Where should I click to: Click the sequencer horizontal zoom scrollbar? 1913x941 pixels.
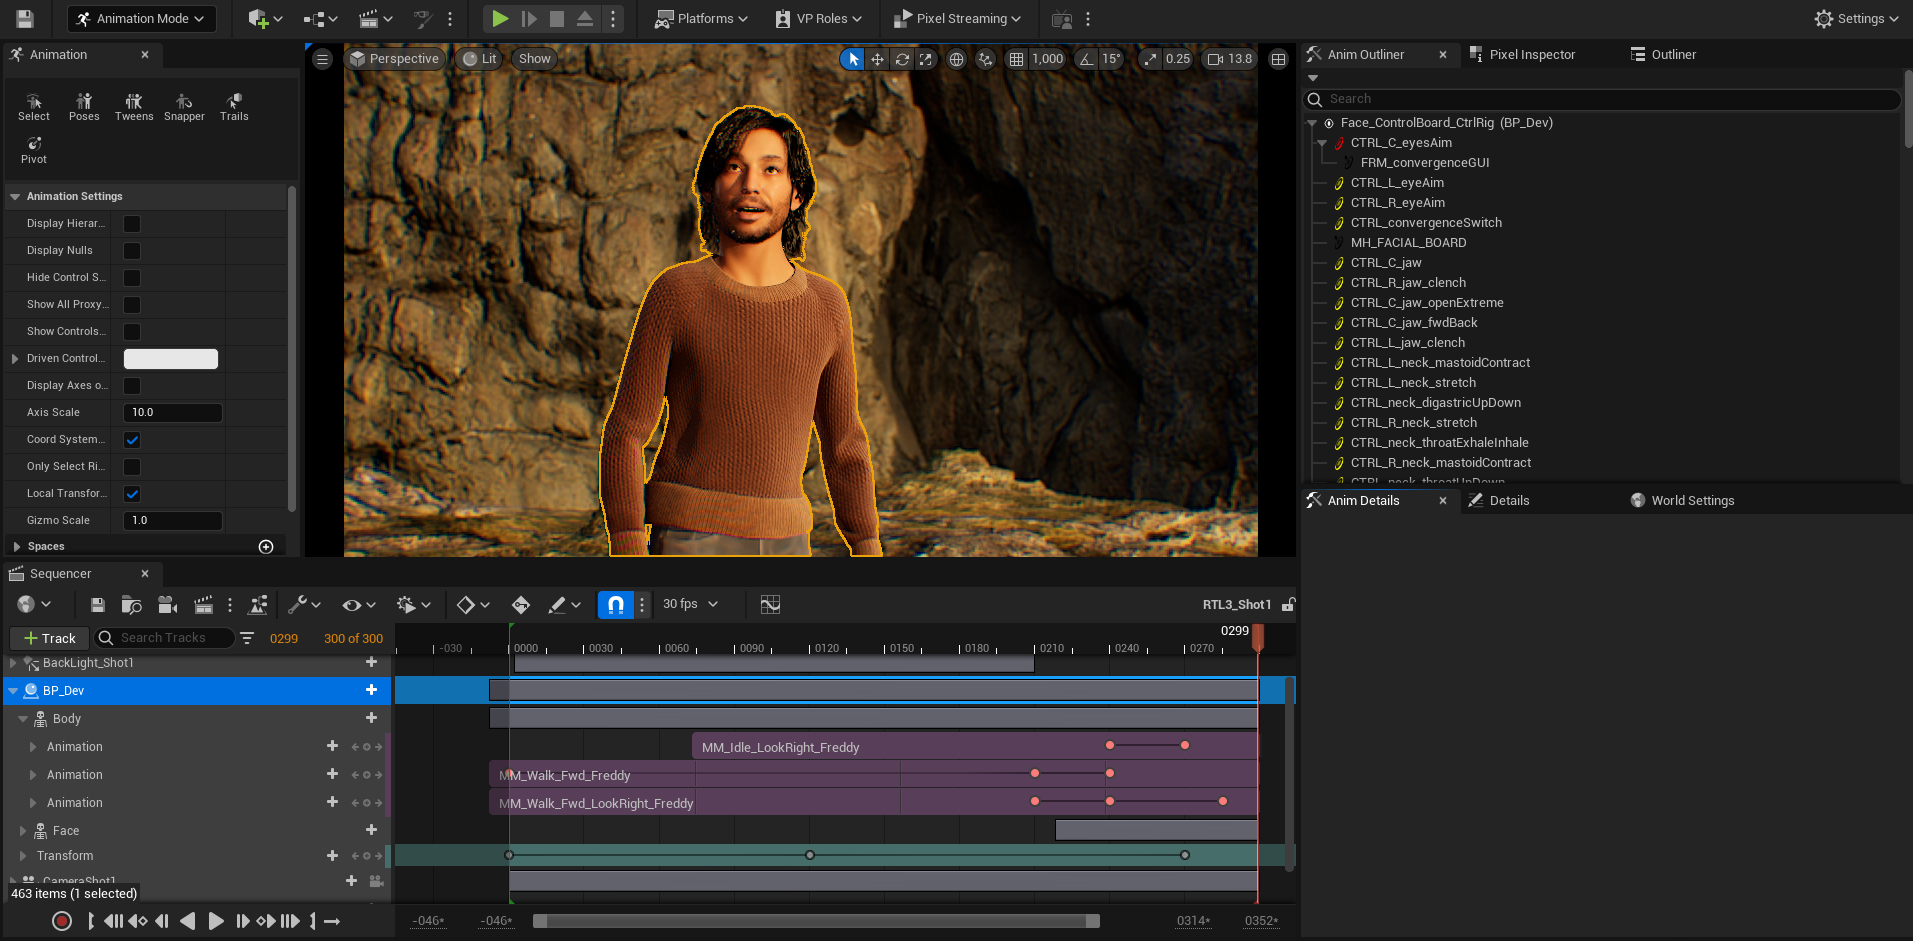(x=816, y=921)
